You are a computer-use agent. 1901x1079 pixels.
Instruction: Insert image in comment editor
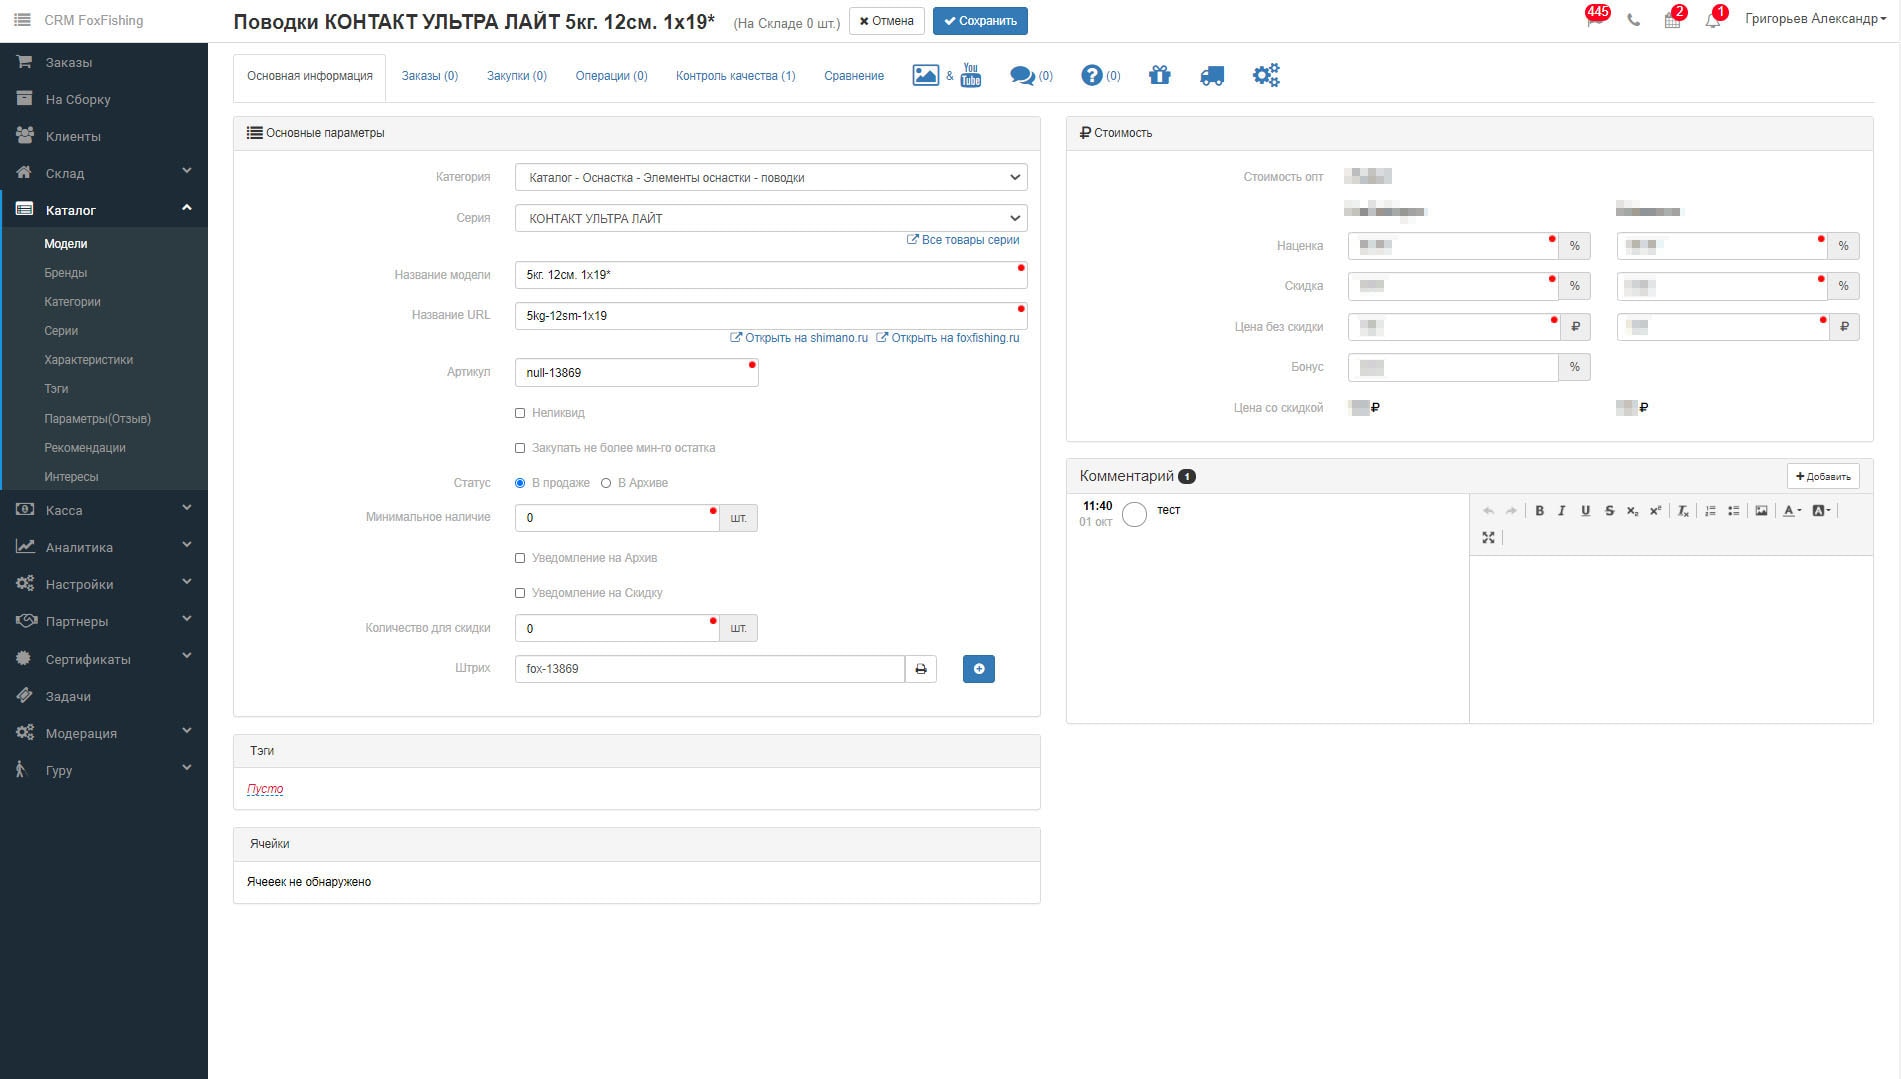coord(1761,511)
